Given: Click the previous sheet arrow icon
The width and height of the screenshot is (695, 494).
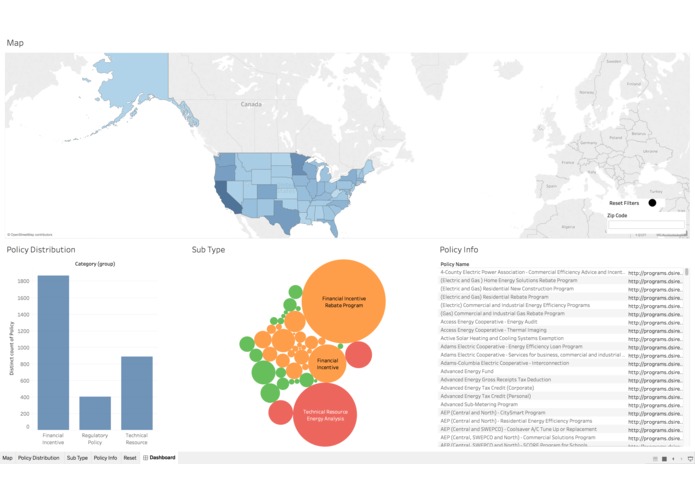Looking at the screenshot, I should point(673,459).
